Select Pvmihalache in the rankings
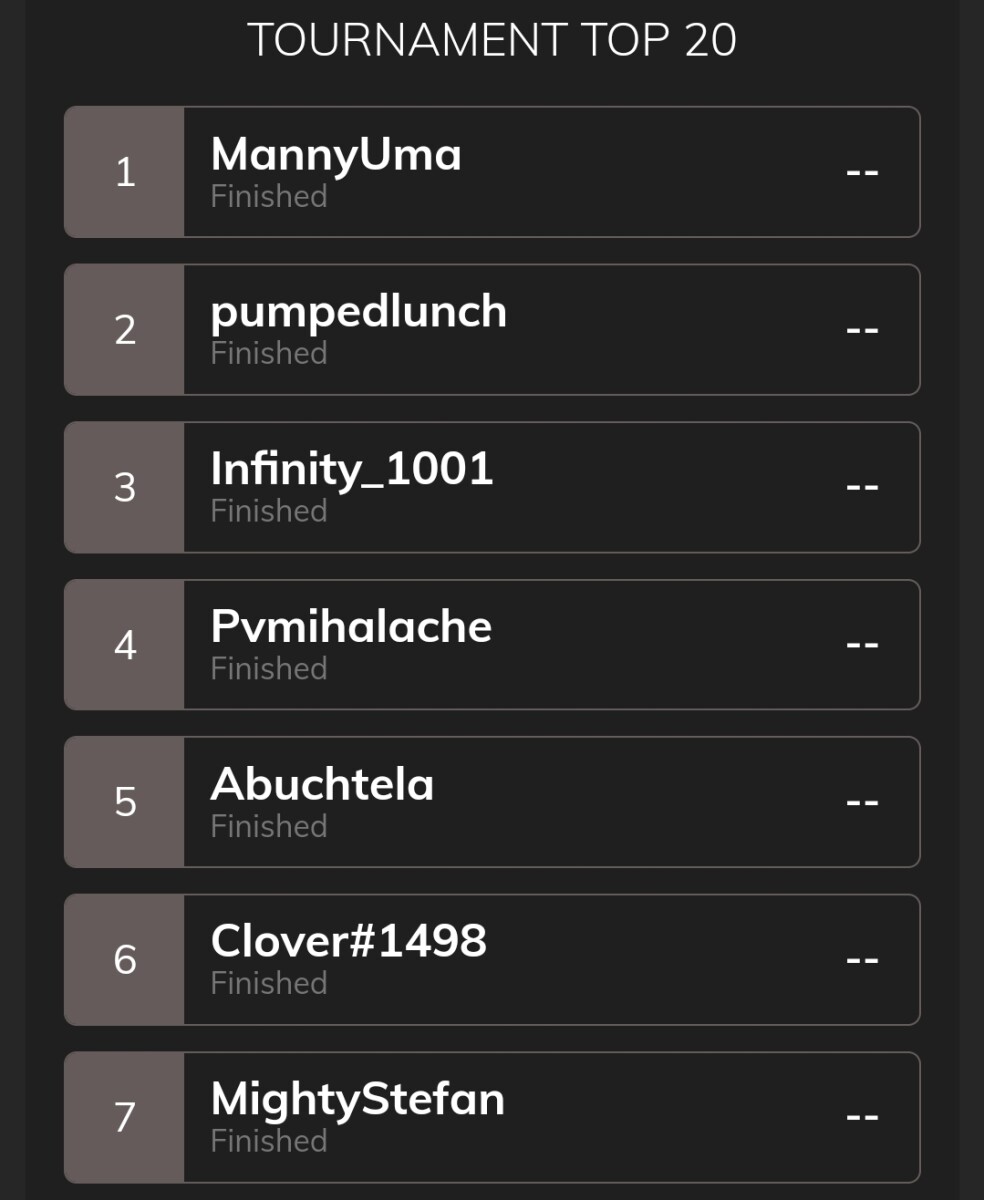This screenshot has width=984, height=1200. [492, 644]
